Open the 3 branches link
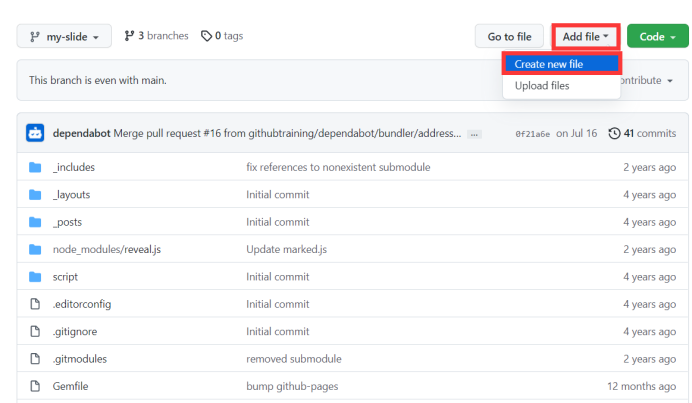This screenshot has width=692, height=403. 156,36
